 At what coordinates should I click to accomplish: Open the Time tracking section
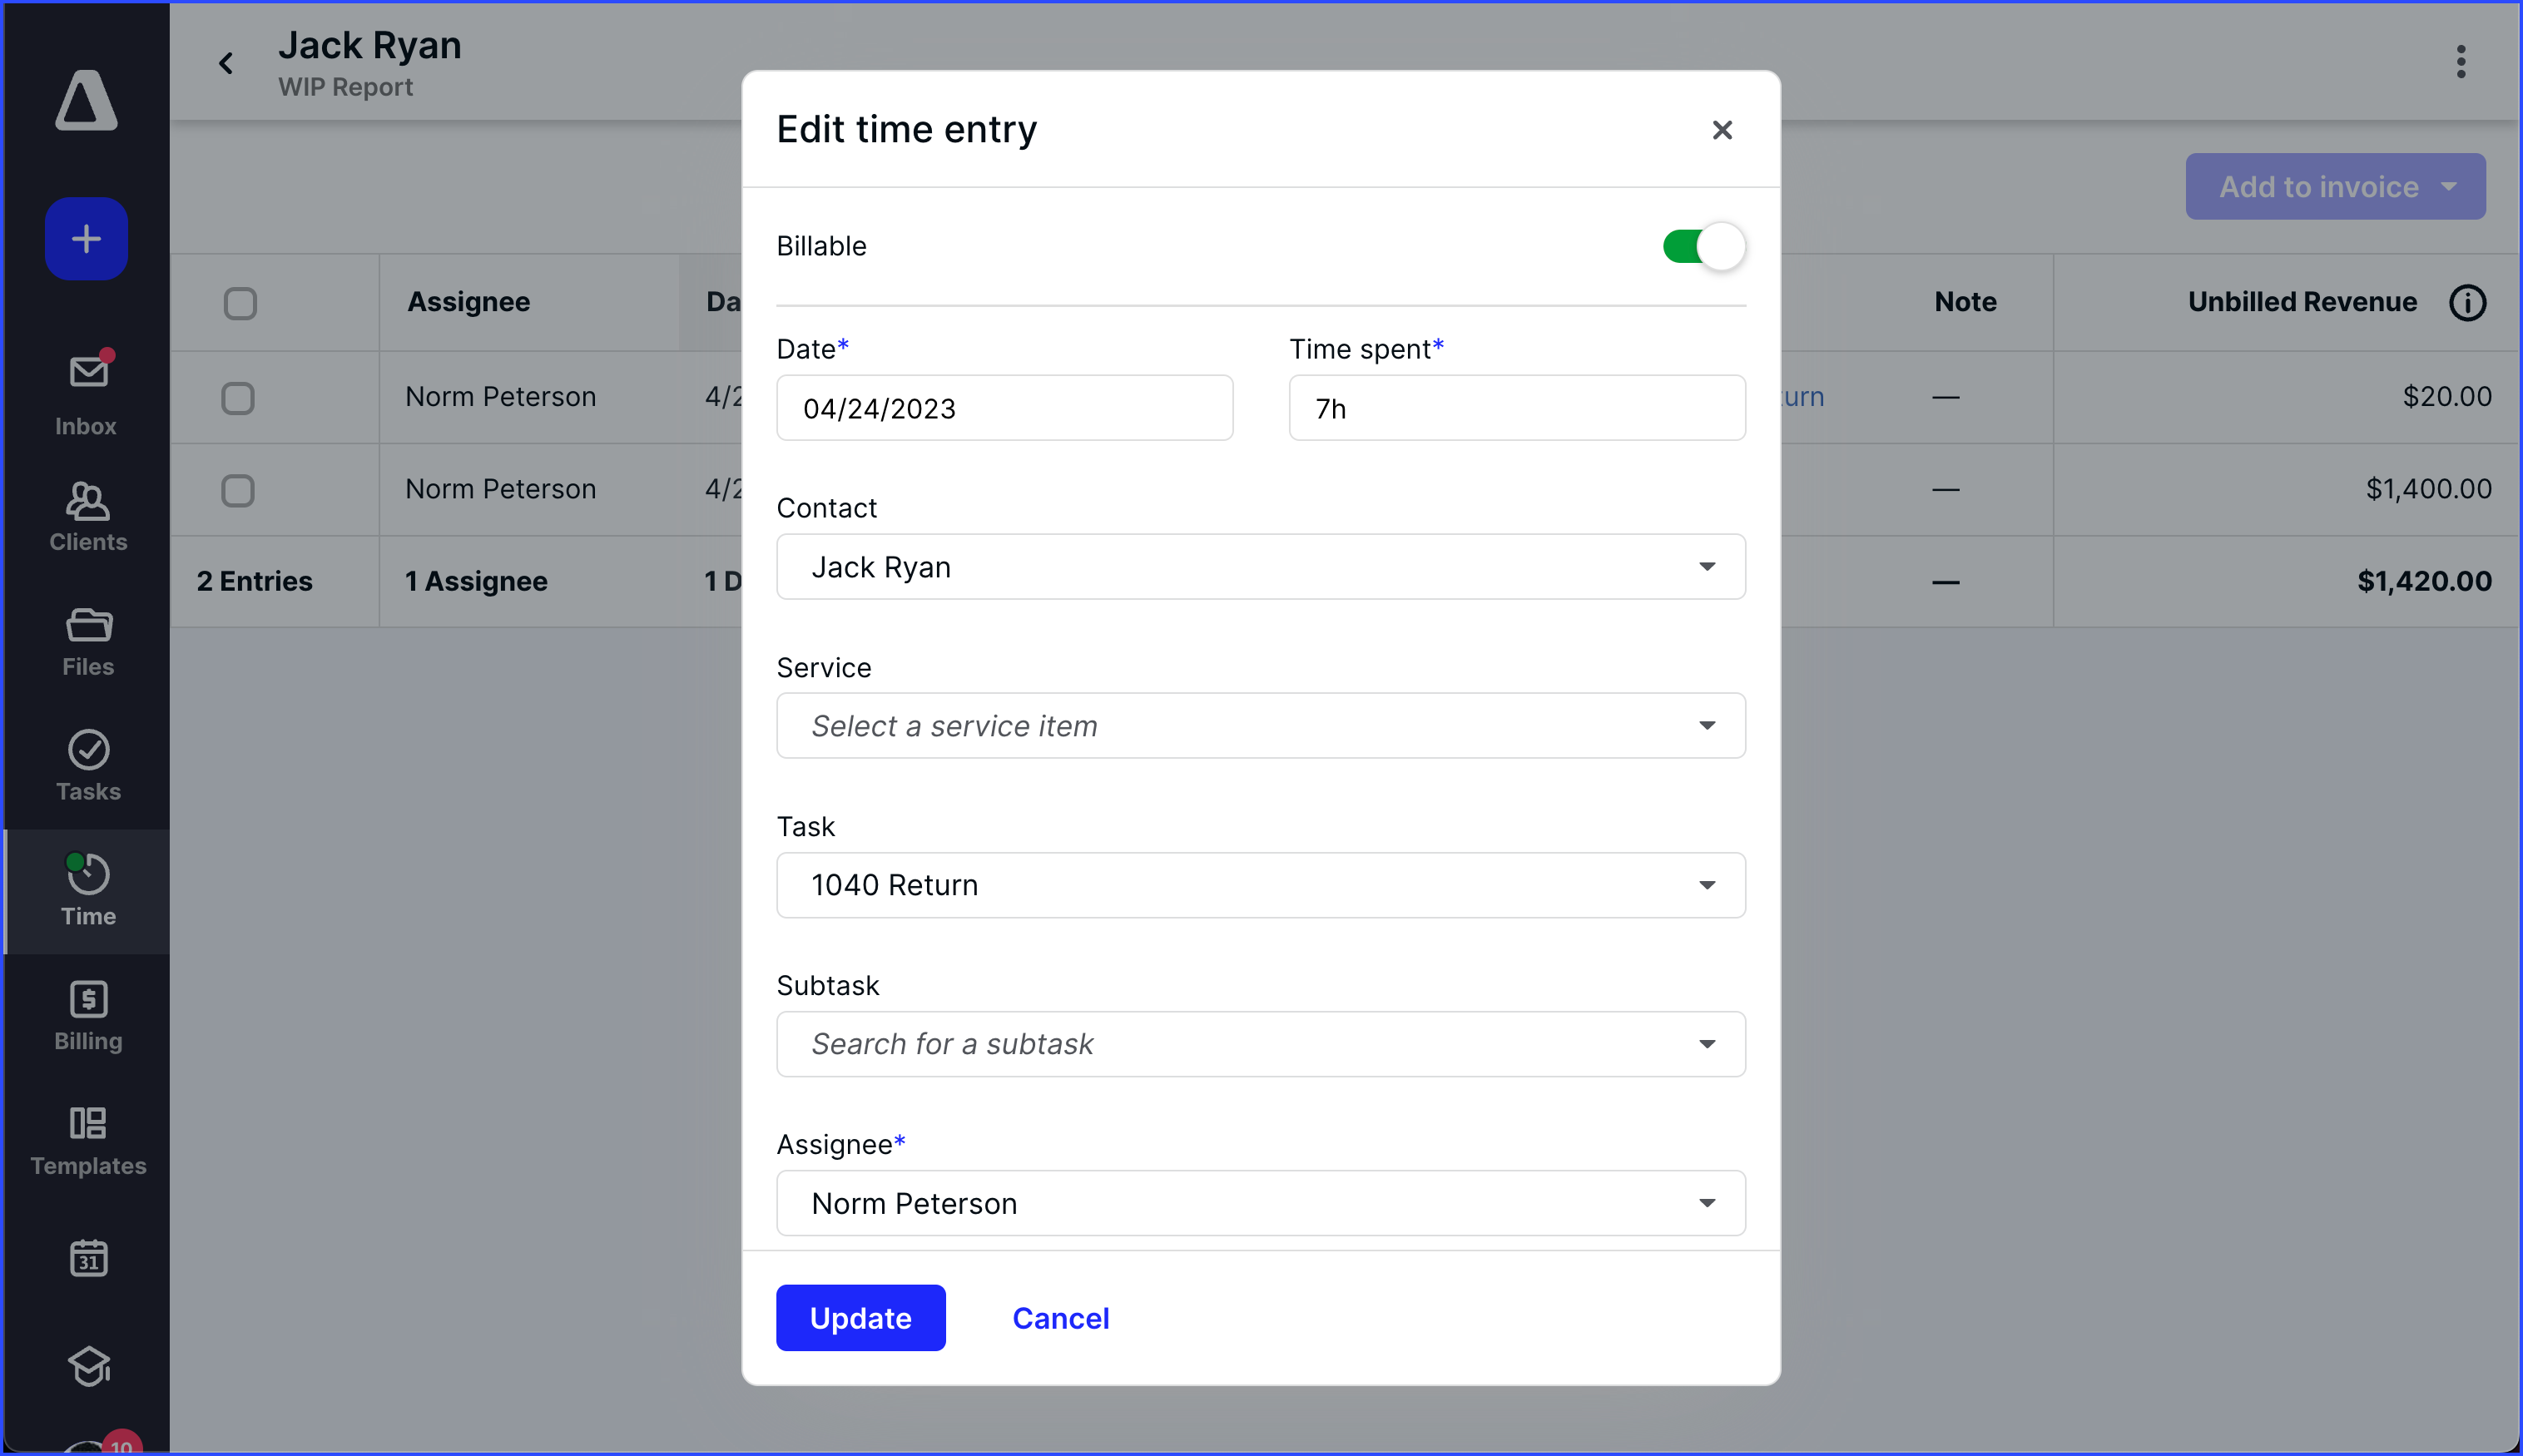tap(87, 891)
